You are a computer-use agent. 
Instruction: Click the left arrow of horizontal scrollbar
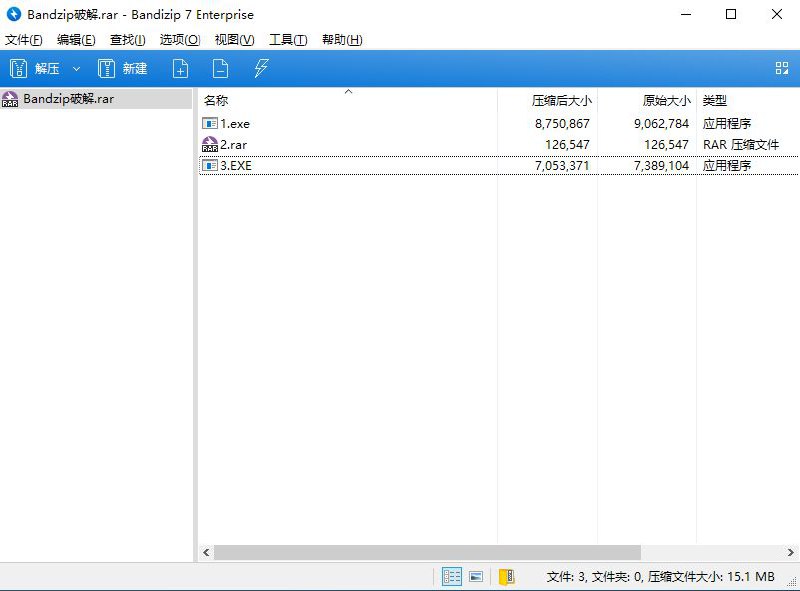tap(206, 552)
